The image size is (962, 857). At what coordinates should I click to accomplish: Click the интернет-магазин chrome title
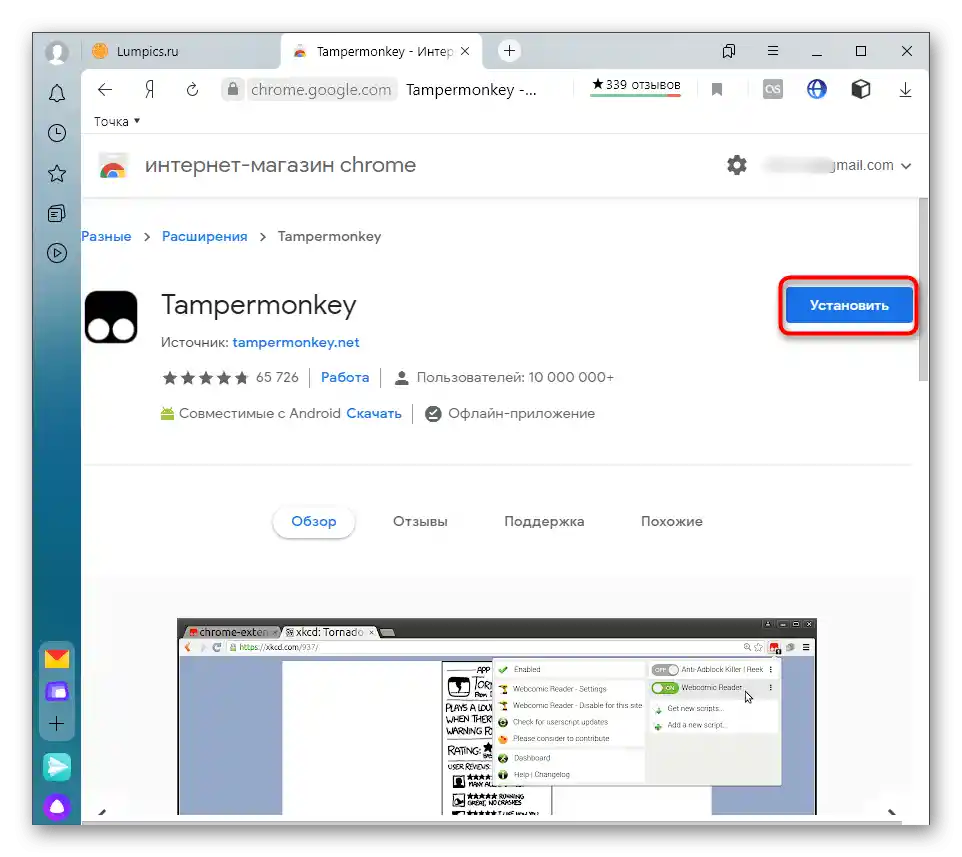point(280,165)
